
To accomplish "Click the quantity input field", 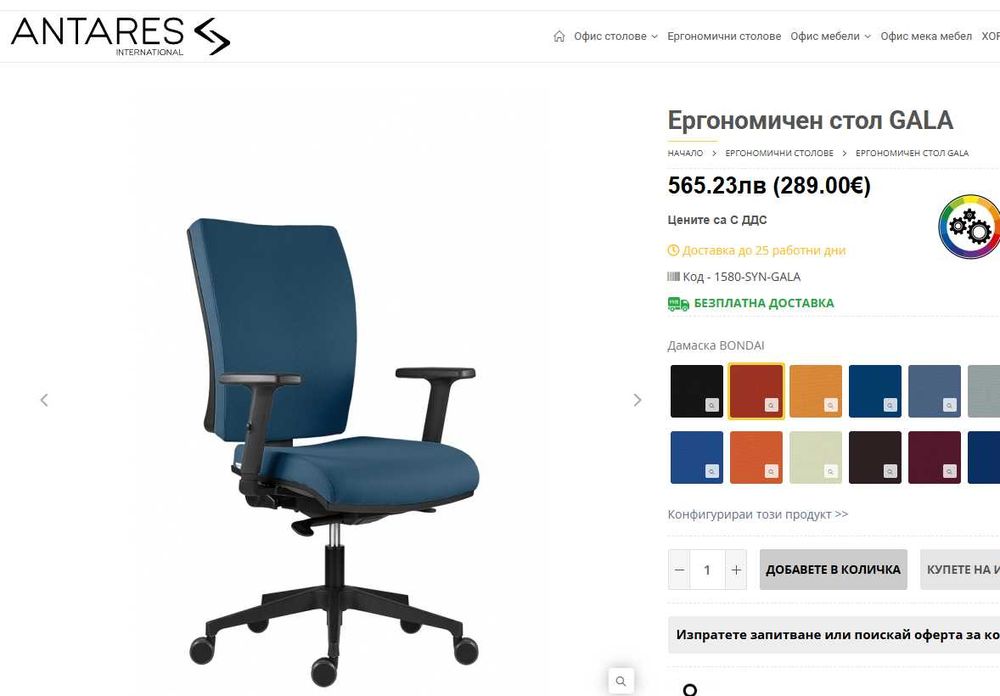I will point(707,570).
